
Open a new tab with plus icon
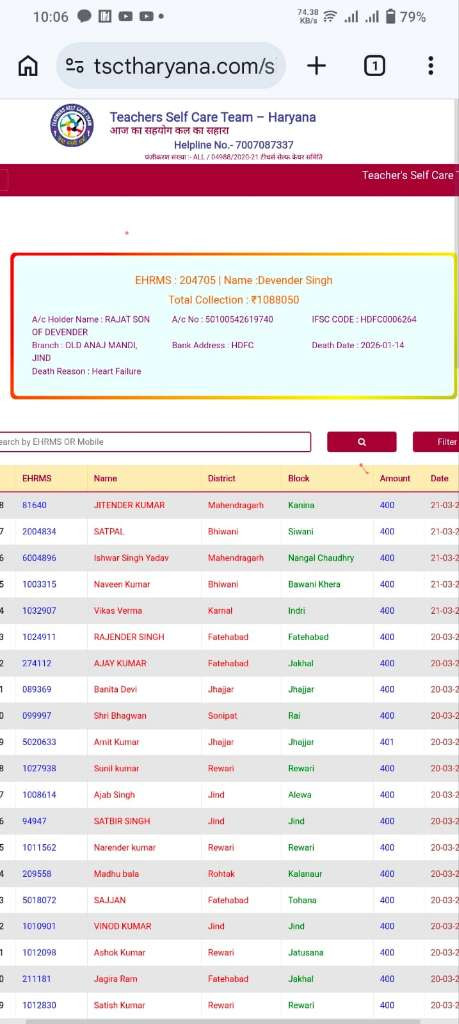(x=316, y=65)
